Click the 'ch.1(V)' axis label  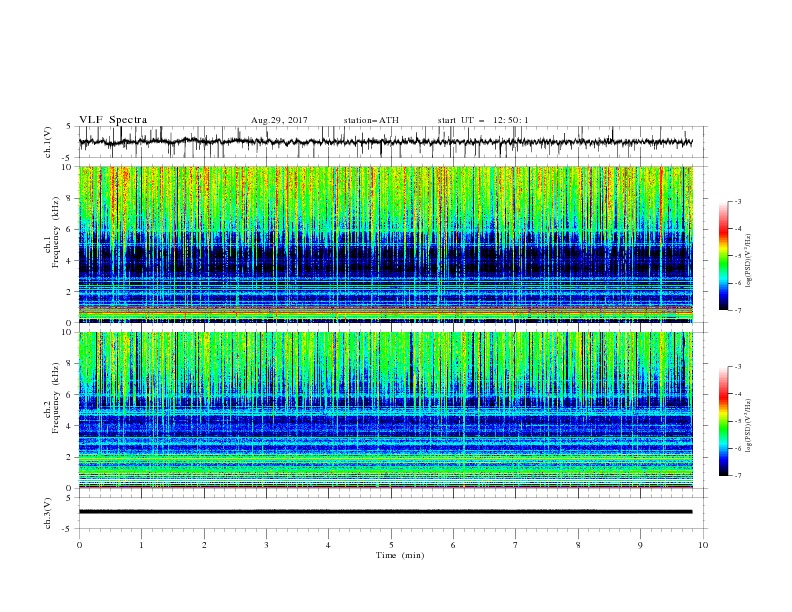[x=48, y=142]
